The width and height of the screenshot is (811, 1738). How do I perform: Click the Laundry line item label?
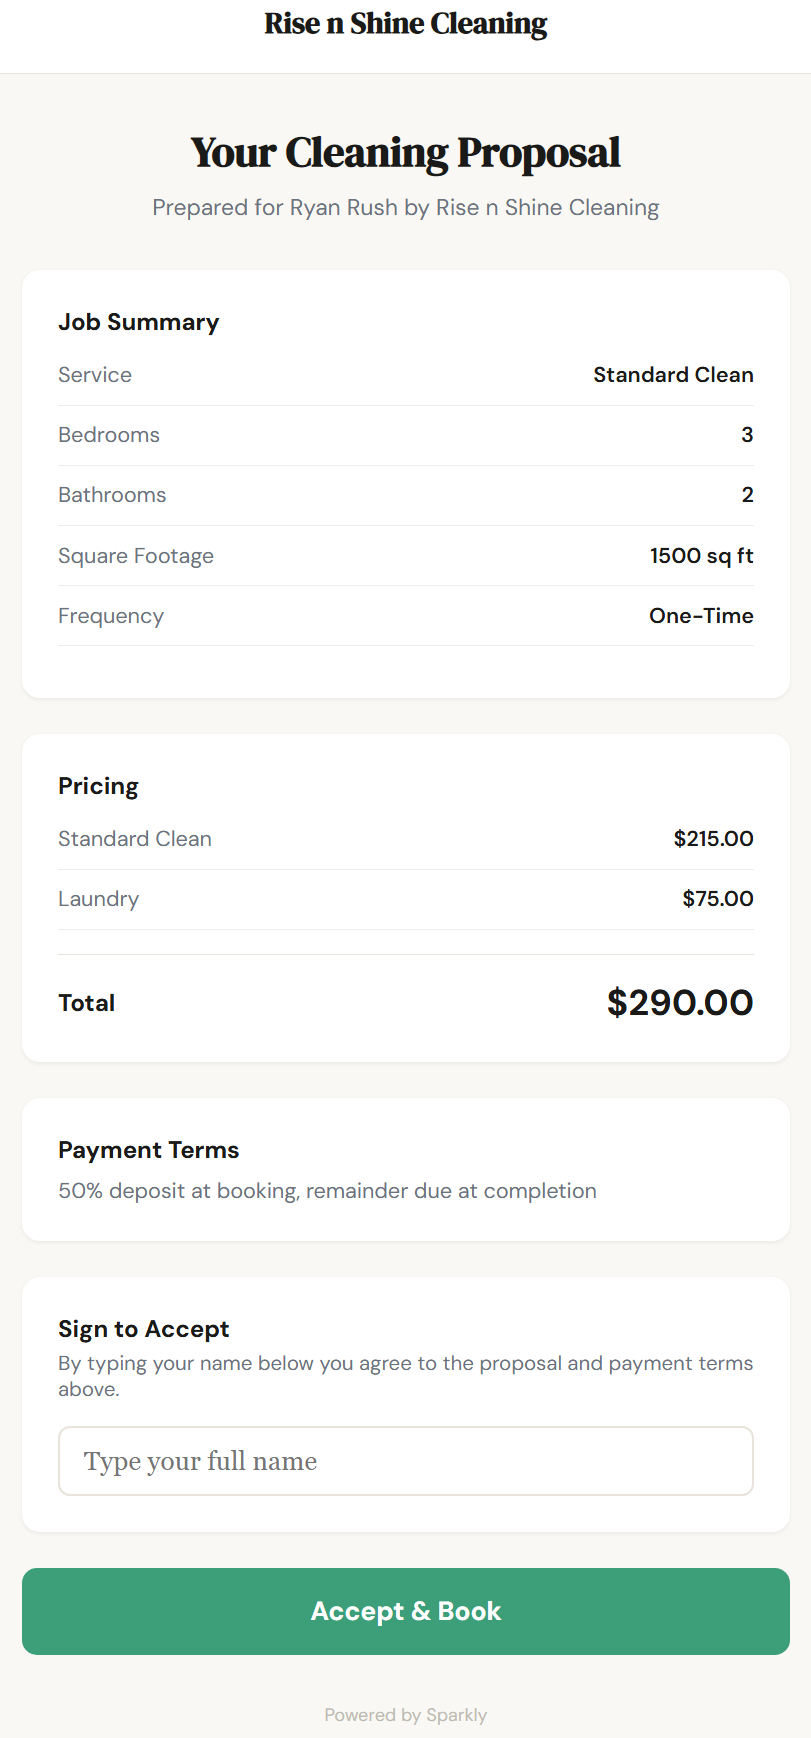tap(98, 899)
